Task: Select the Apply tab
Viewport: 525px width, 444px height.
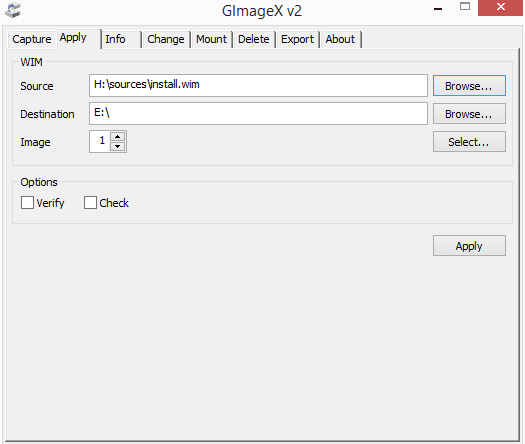Action: coord(79,38)
